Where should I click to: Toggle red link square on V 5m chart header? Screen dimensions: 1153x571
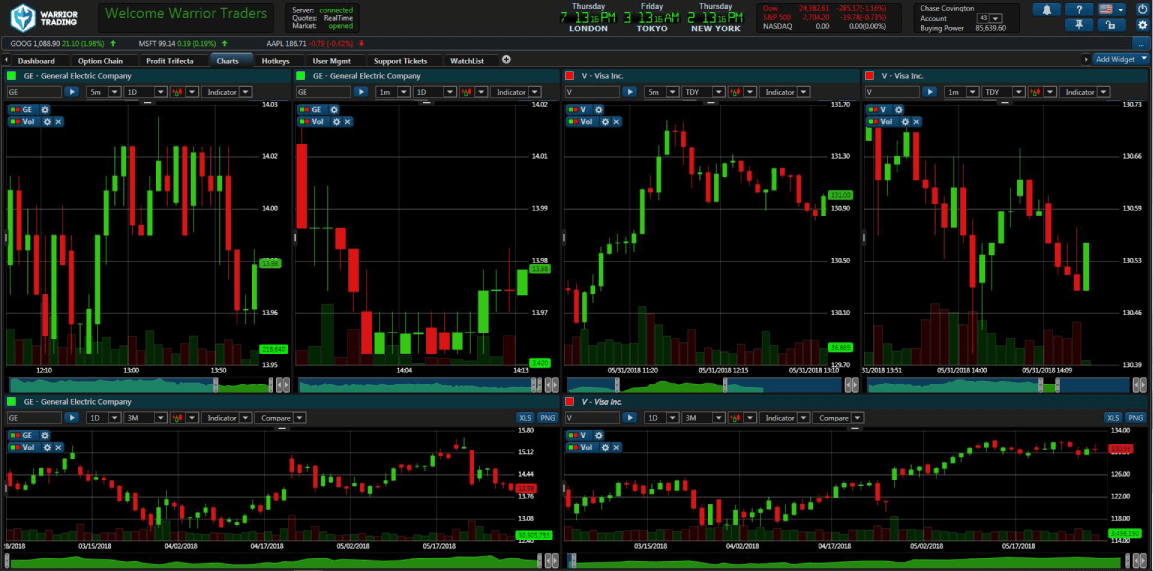coord(570,76)
